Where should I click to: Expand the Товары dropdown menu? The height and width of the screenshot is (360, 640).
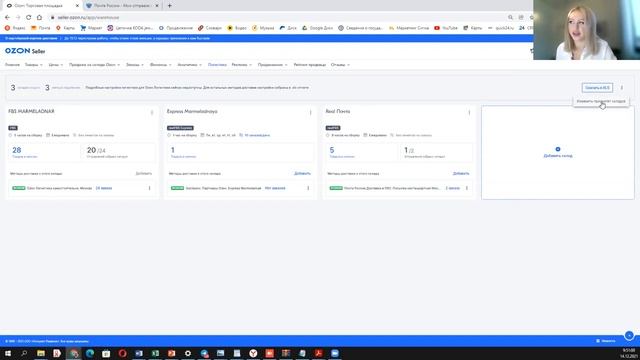coord(33,65)
